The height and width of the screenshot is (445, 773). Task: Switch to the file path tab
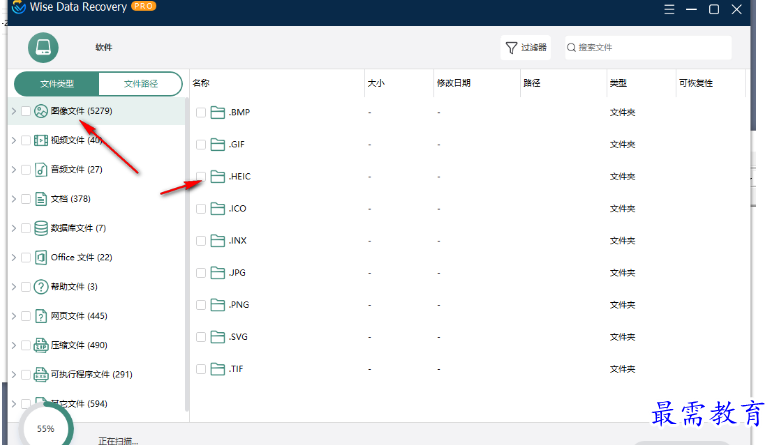[141, 84]
